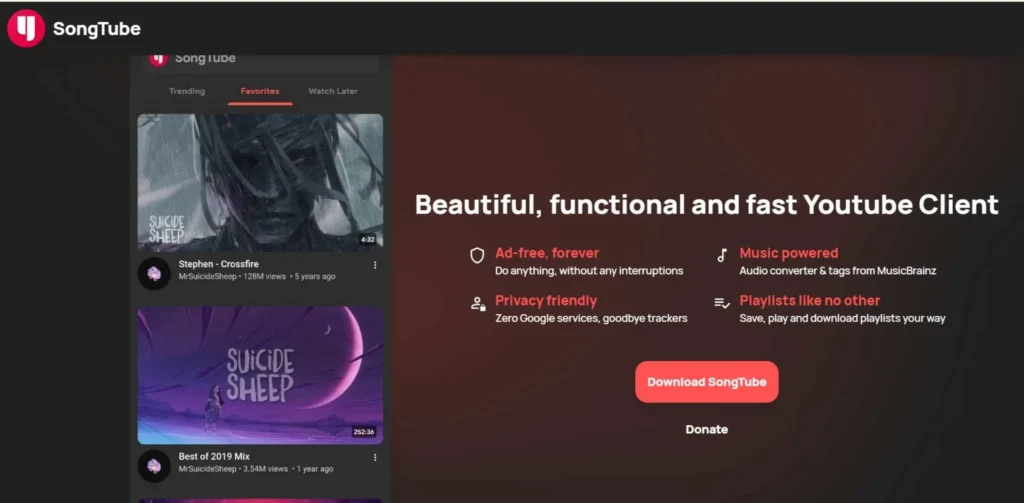Click the Download SongTube button
The image size is (1024, 503).
coord(707,382)
